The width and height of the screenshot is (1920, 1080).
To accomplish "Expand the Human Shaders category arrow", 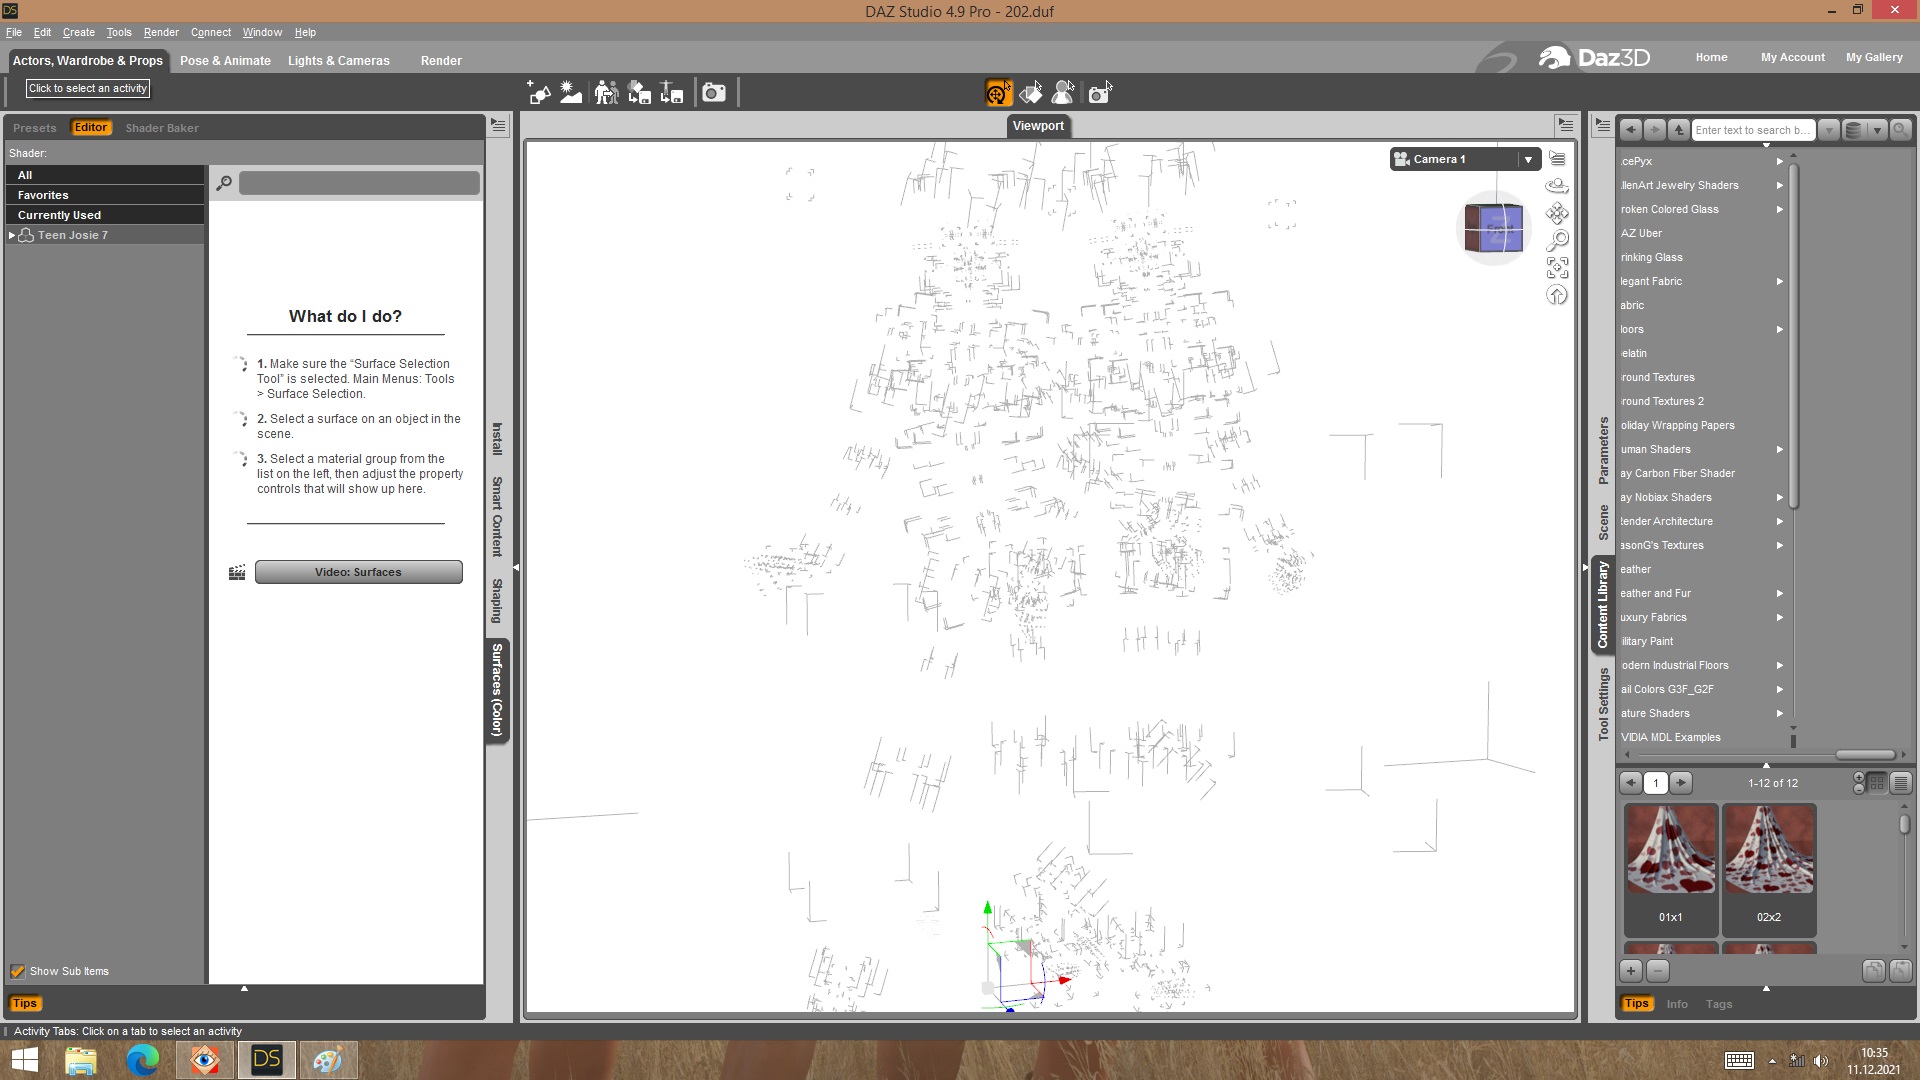I will (x=1780, y=449).
